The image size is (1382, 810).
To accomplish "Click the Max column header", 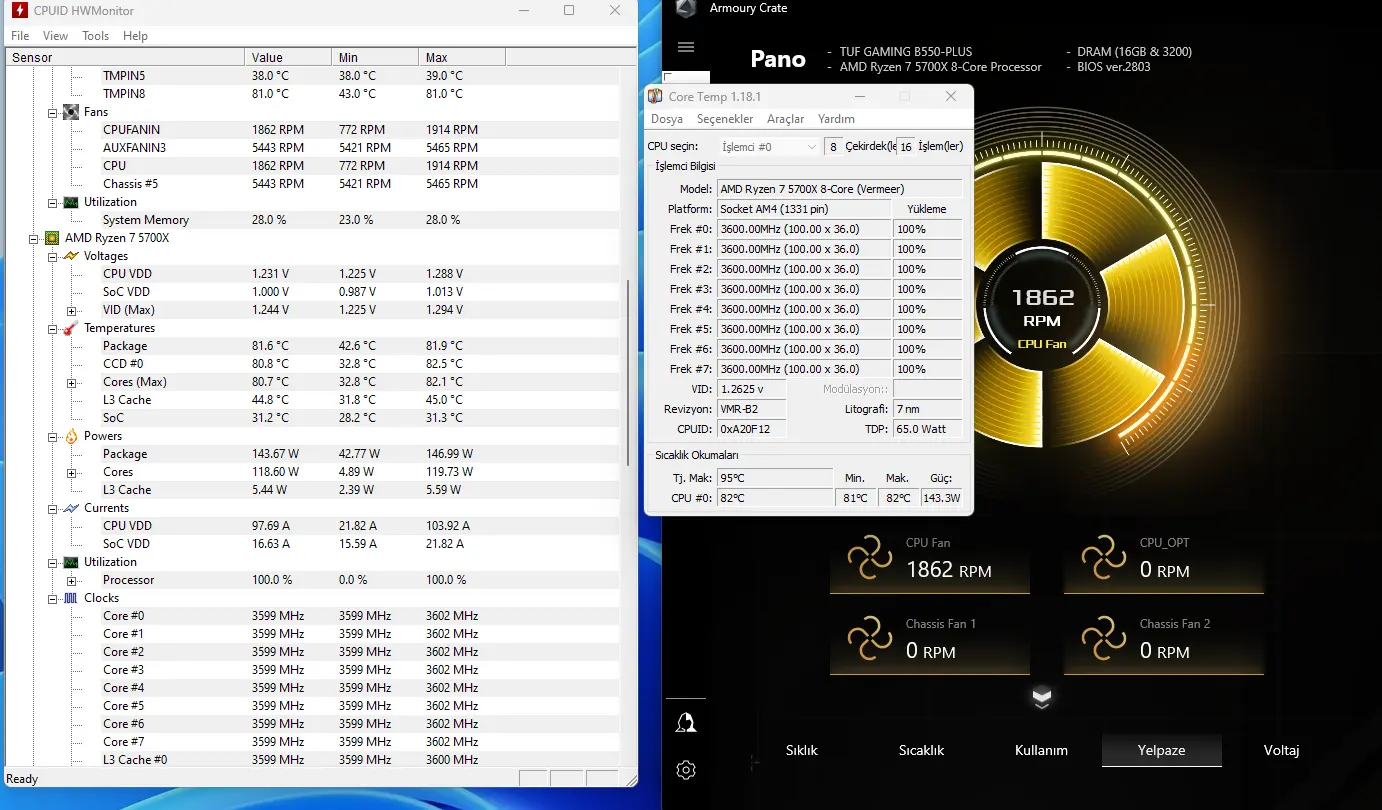I will point(462,57).
